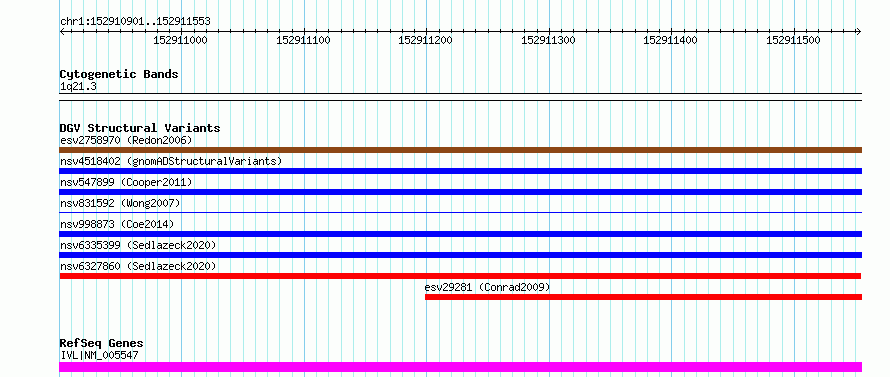Click the red nsv6327860 Sedlazeck2020 bar
Image resolution: width=890 pixels, height=377 pixels.
click(460, 276)
